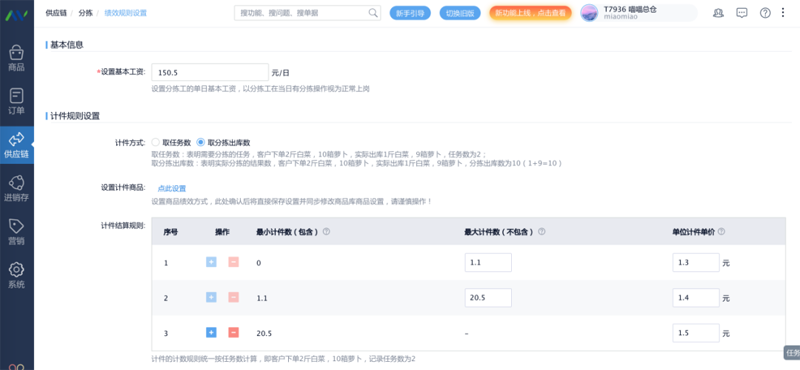Open the customer service headset icon

pos(718,13)
